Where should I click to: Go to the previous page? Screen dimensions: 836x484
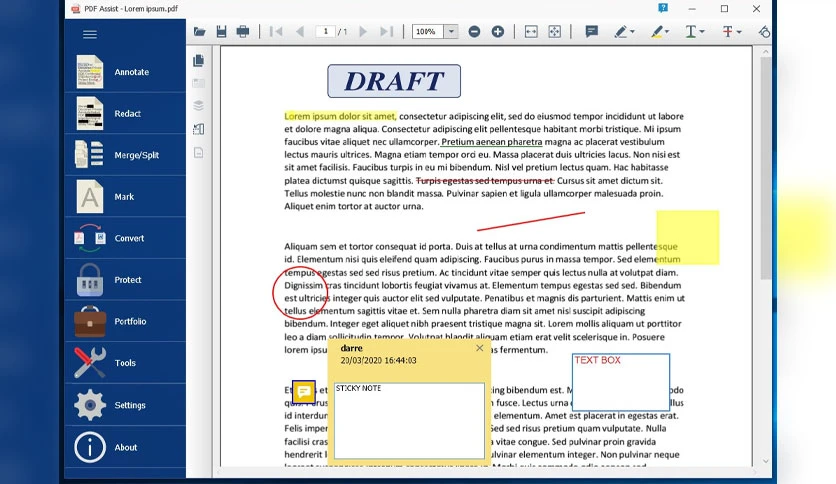tap(300, 31)
